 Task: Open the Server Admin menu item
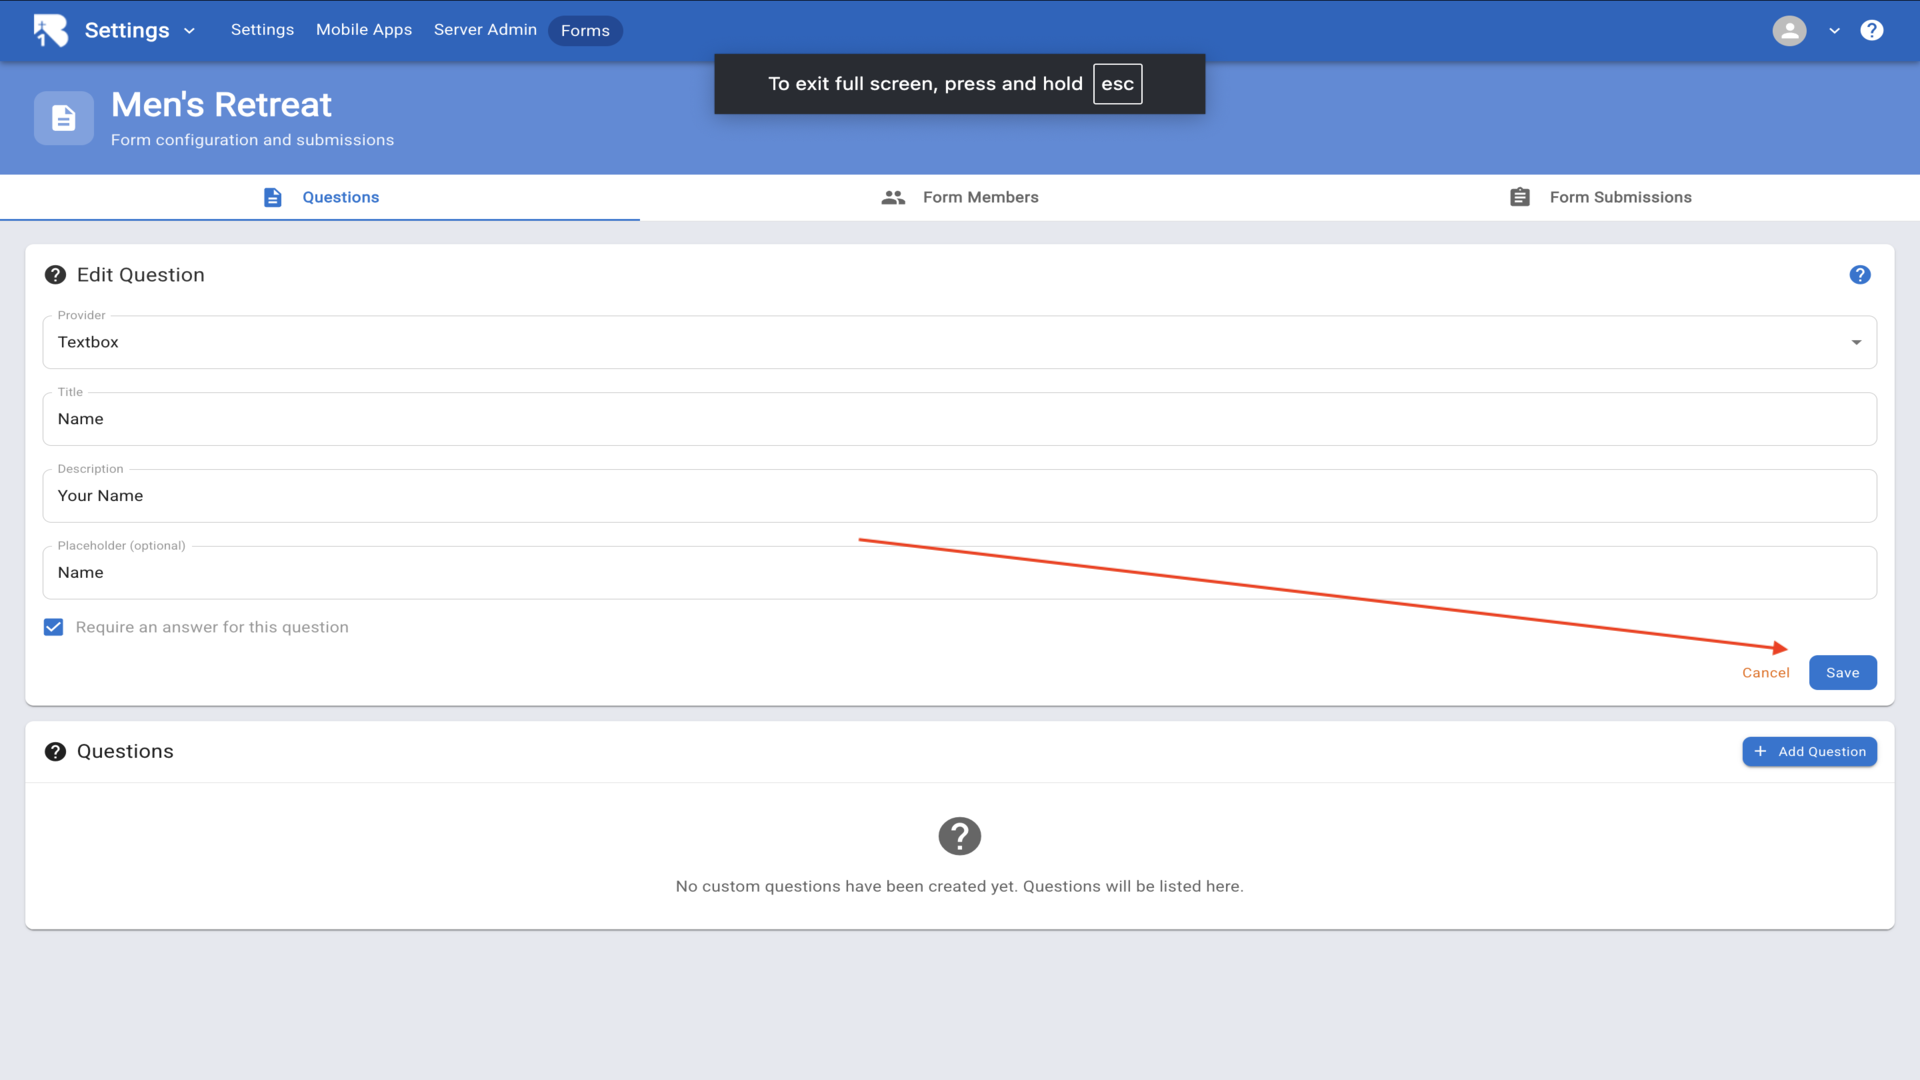pos(485,30)
